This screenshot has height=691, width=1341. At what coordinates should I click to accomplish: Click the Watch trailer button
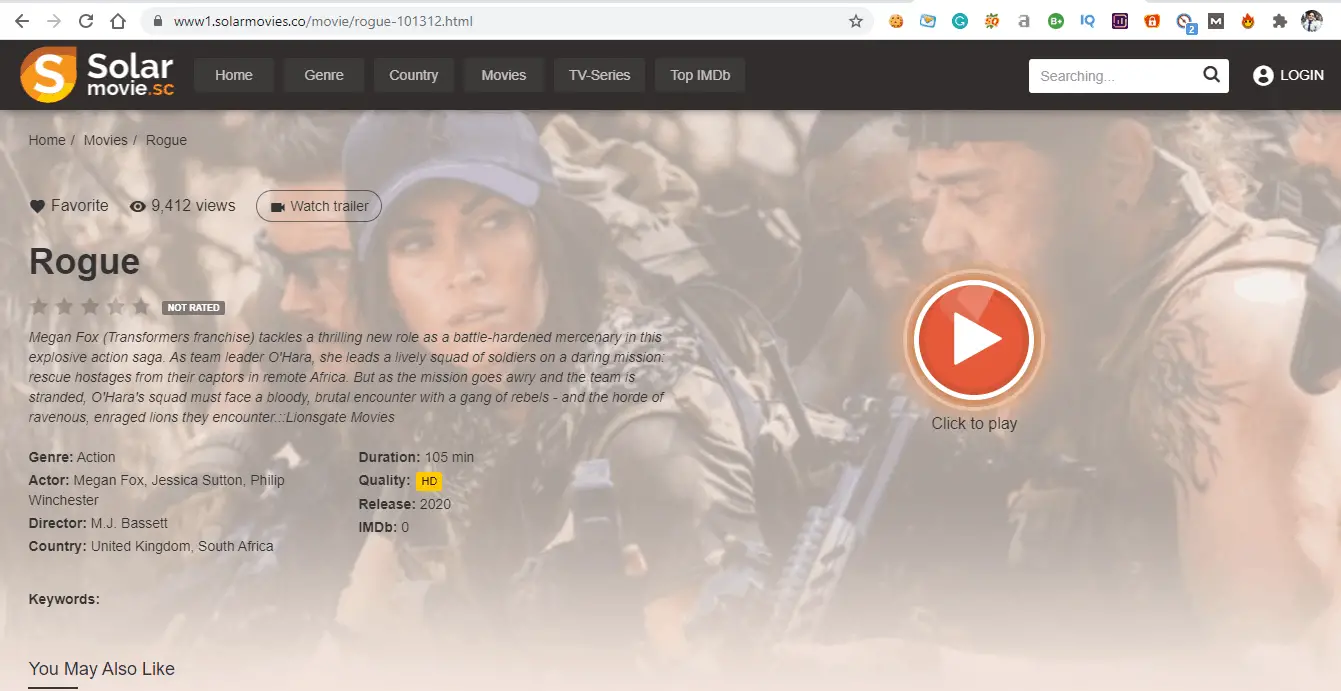point(319,206)
